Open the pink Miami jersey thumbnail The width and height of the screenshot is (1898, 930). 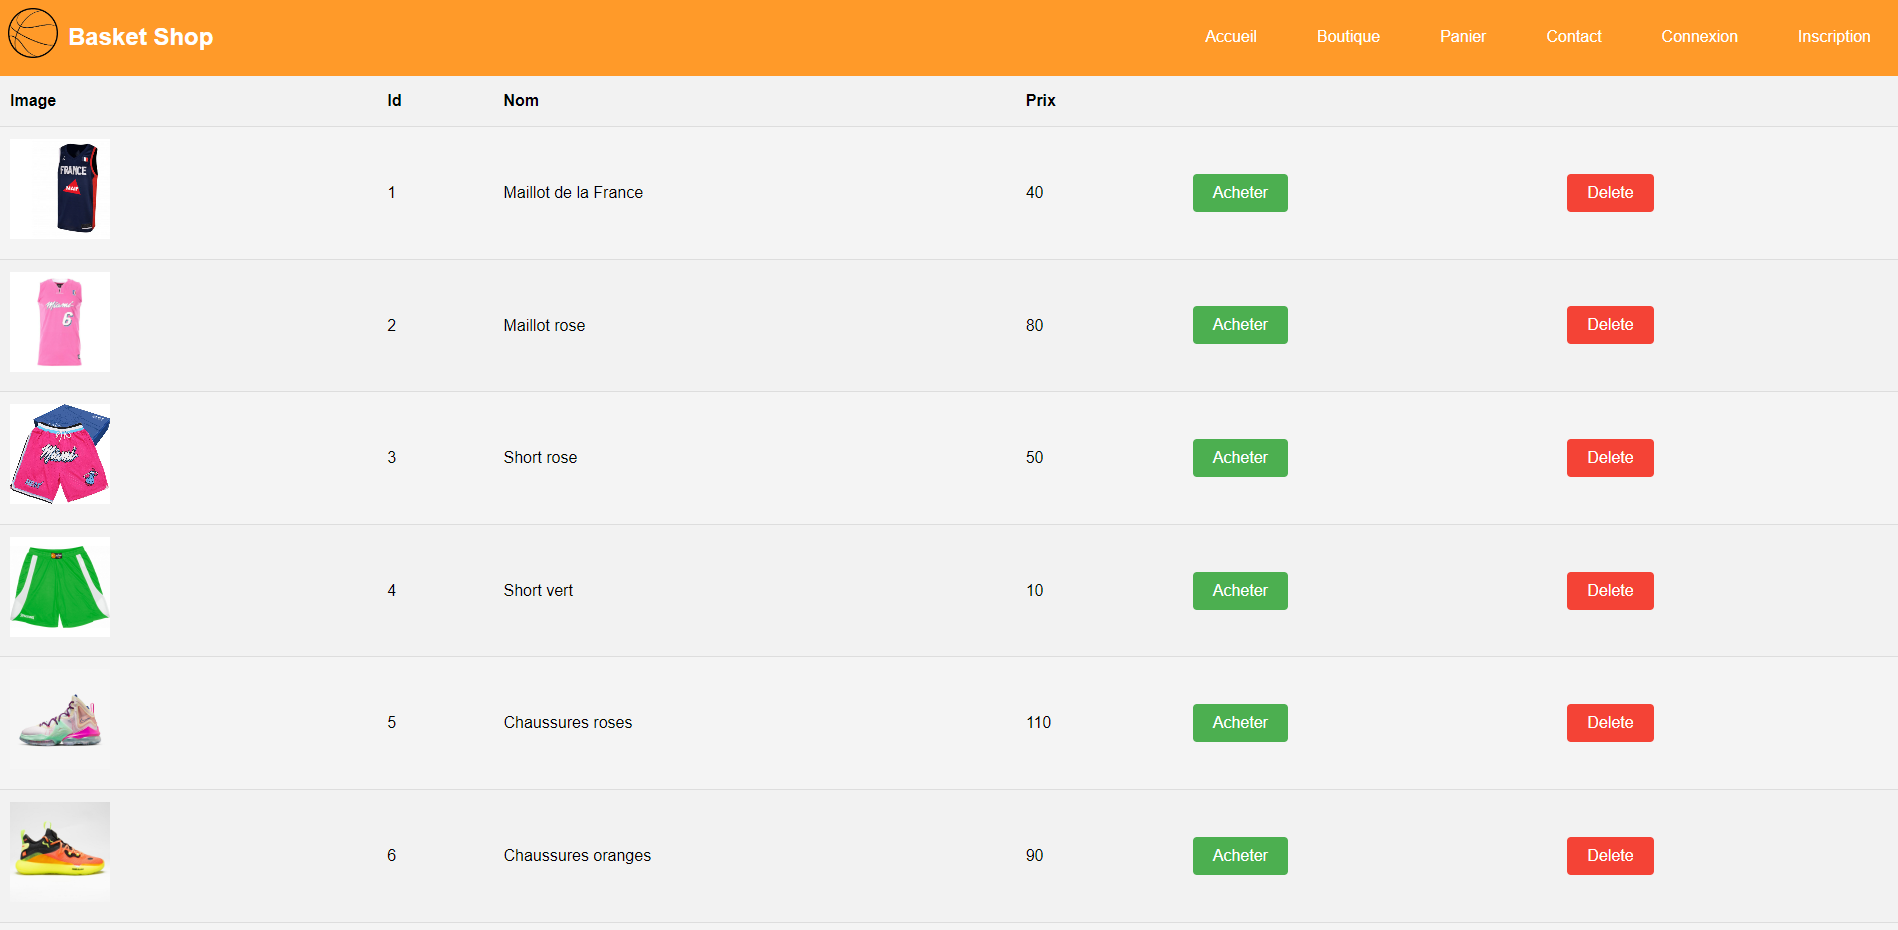coord(60,322)
